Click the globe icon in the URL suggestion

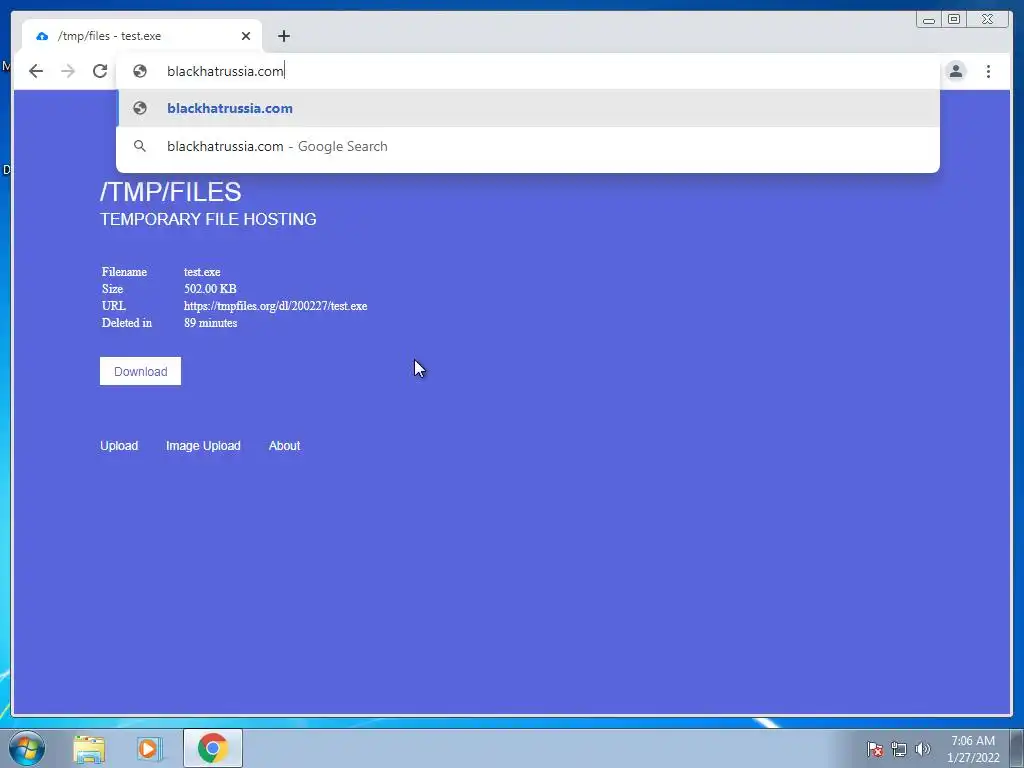click(140, 108)
